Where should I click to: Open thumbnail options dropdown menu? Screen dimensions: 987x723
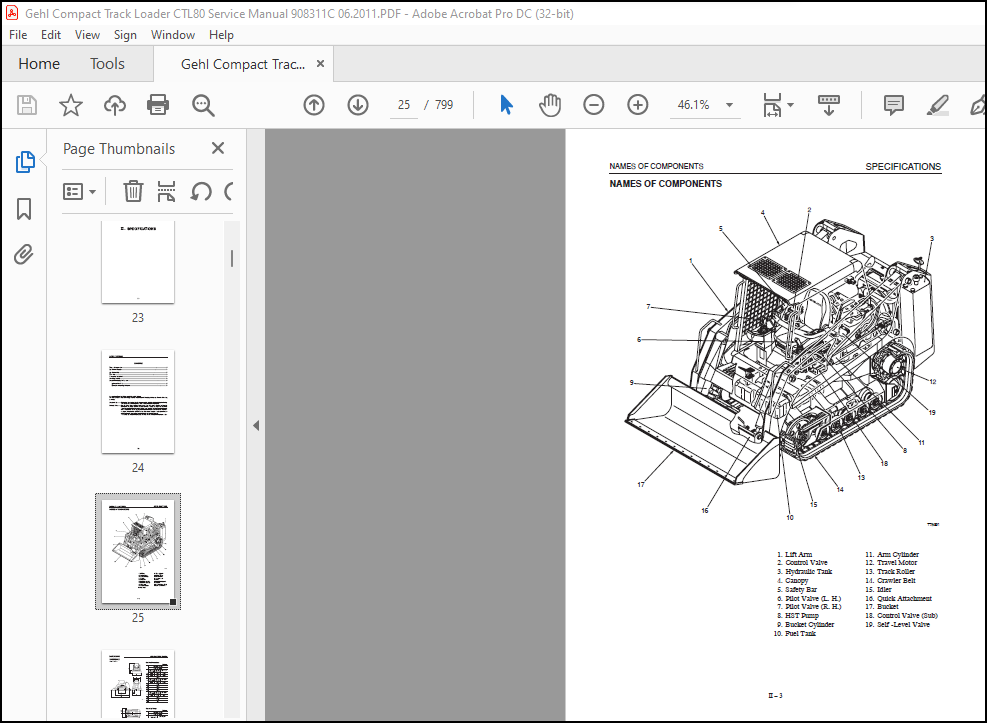click(x=79, y=191)
